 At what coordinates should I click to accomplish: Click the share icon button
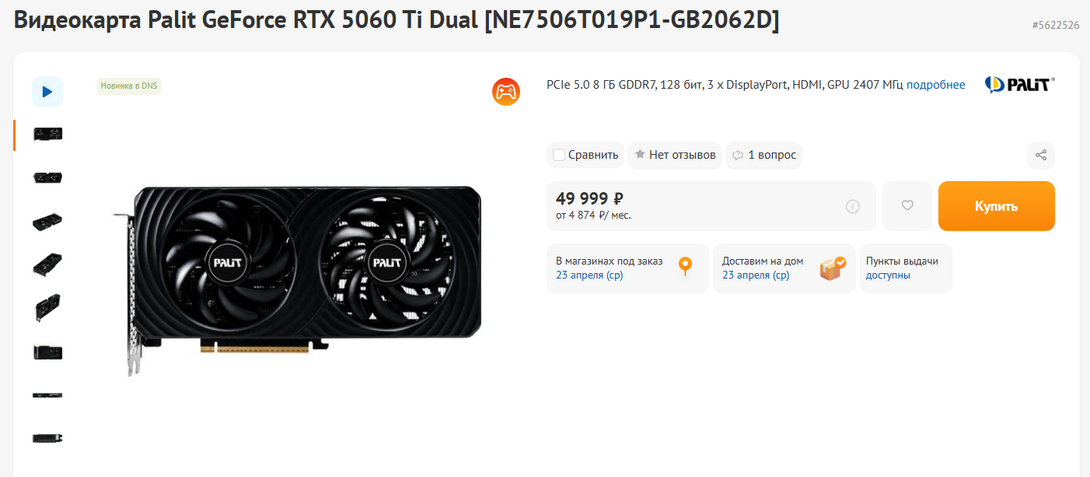(x=1041, y=155)
